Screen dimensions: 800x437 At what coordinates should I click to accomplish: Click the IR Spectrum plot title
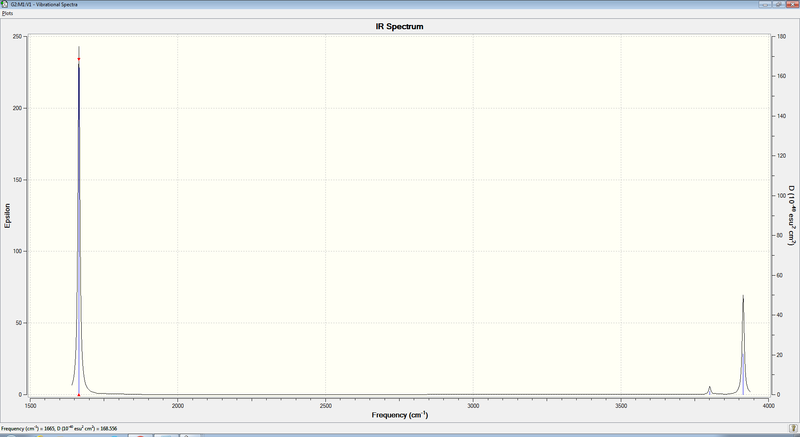tap(399, 27)
